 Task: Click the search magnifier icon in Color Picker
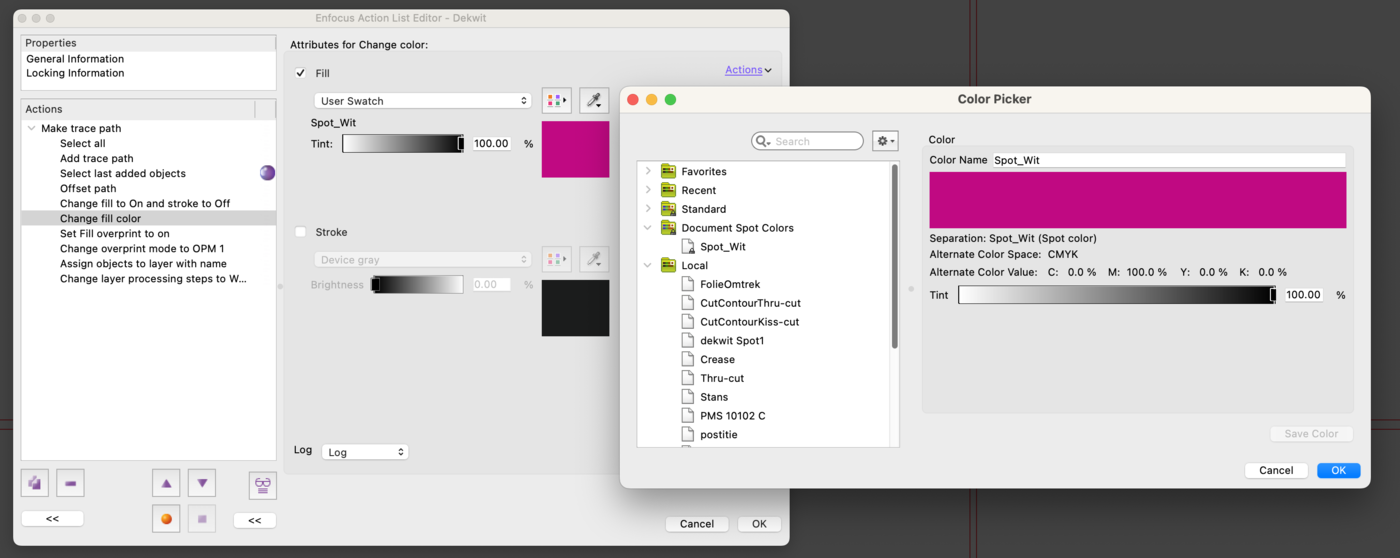(763, 141)
